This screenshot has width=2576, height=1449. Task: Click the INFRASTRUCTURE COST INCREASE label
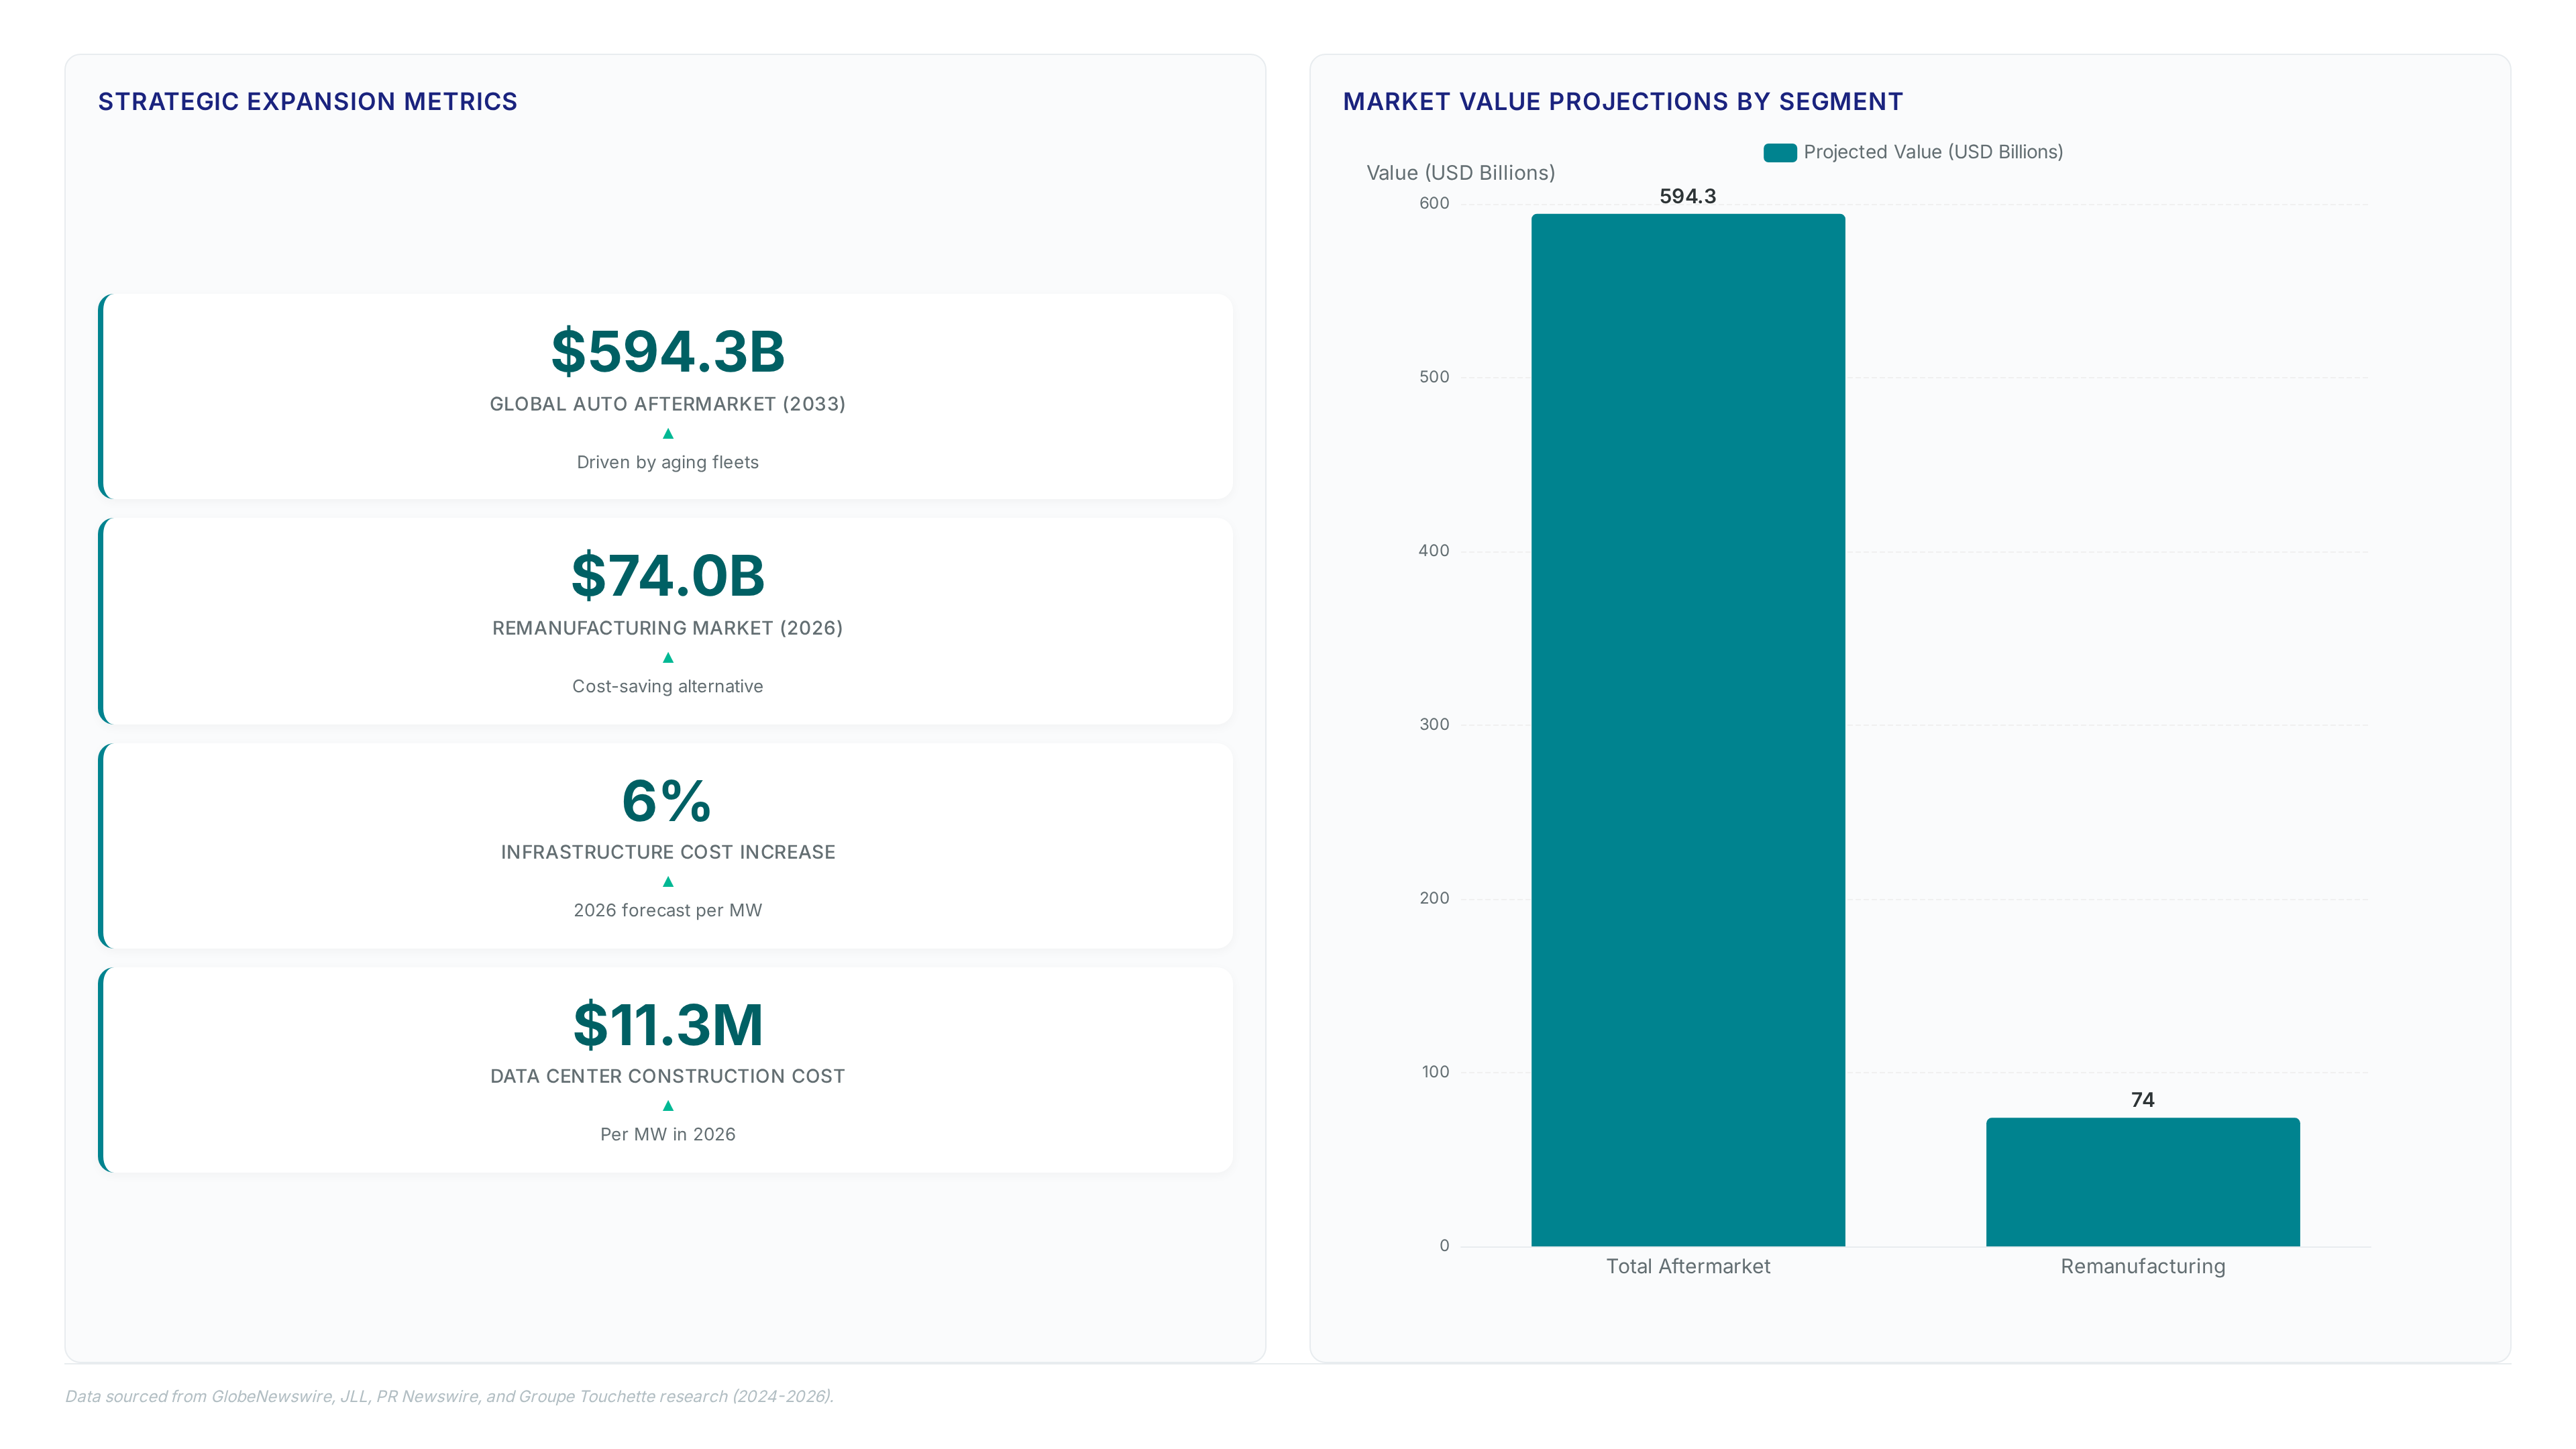click(x=668, y=852)
